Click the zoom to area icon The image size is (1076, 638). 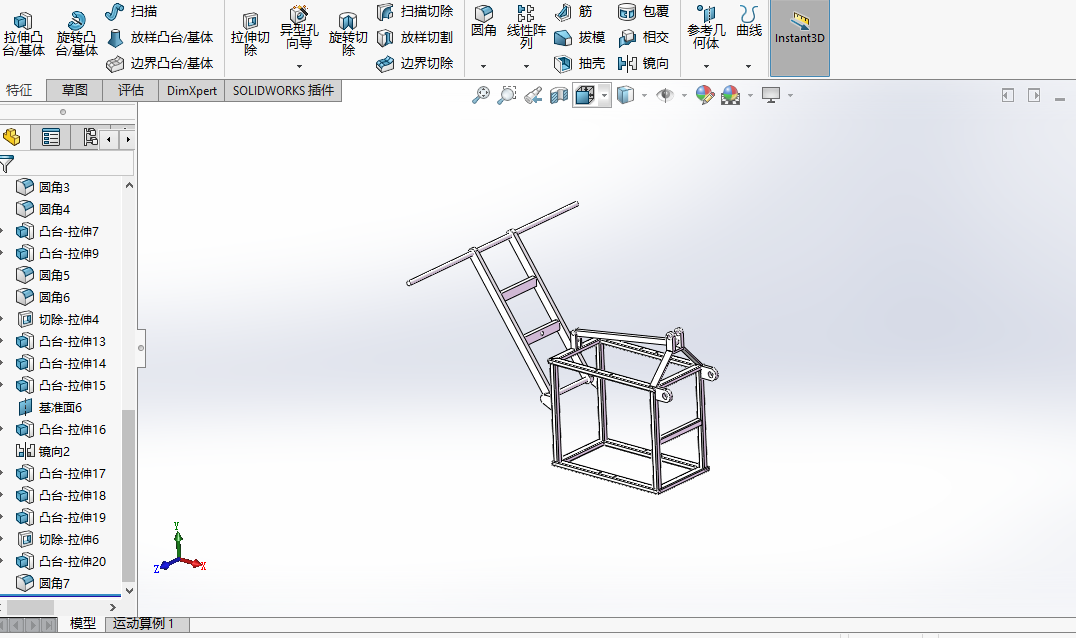[506, 95]
